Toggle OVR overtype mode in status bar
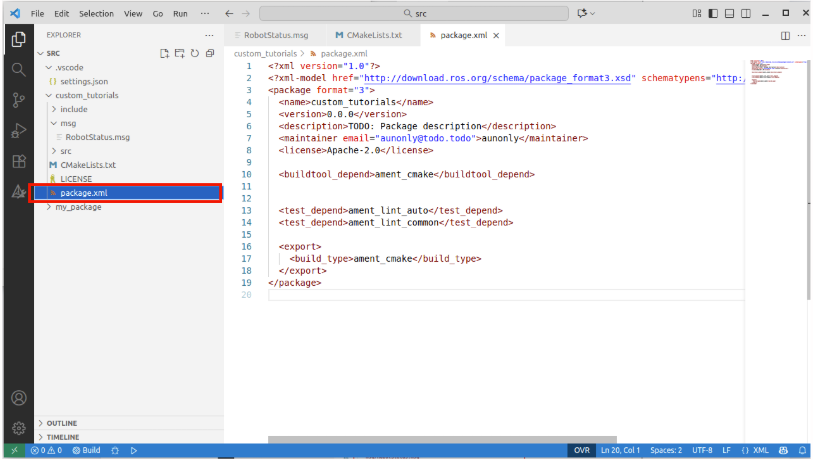 point(581,451)
